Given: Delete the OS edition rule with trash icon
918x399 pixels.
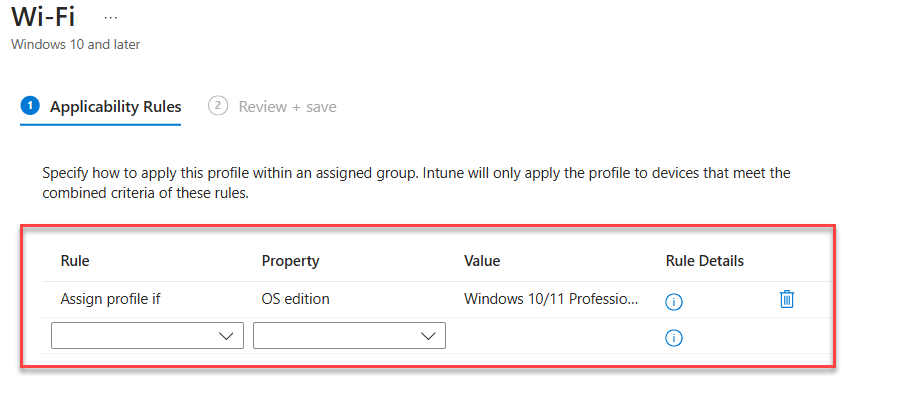Looking at the screenshot, I should pos(787,300).
